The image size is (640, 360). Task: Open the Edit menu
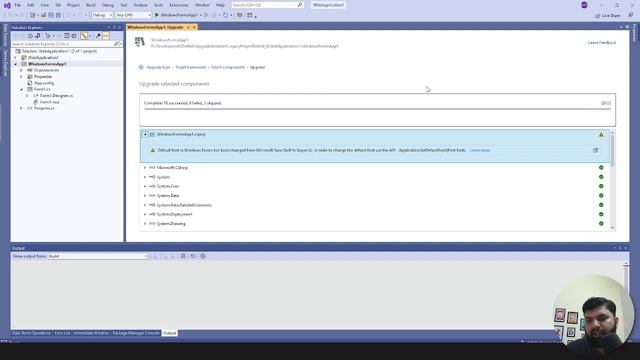[x=31, y=5]
